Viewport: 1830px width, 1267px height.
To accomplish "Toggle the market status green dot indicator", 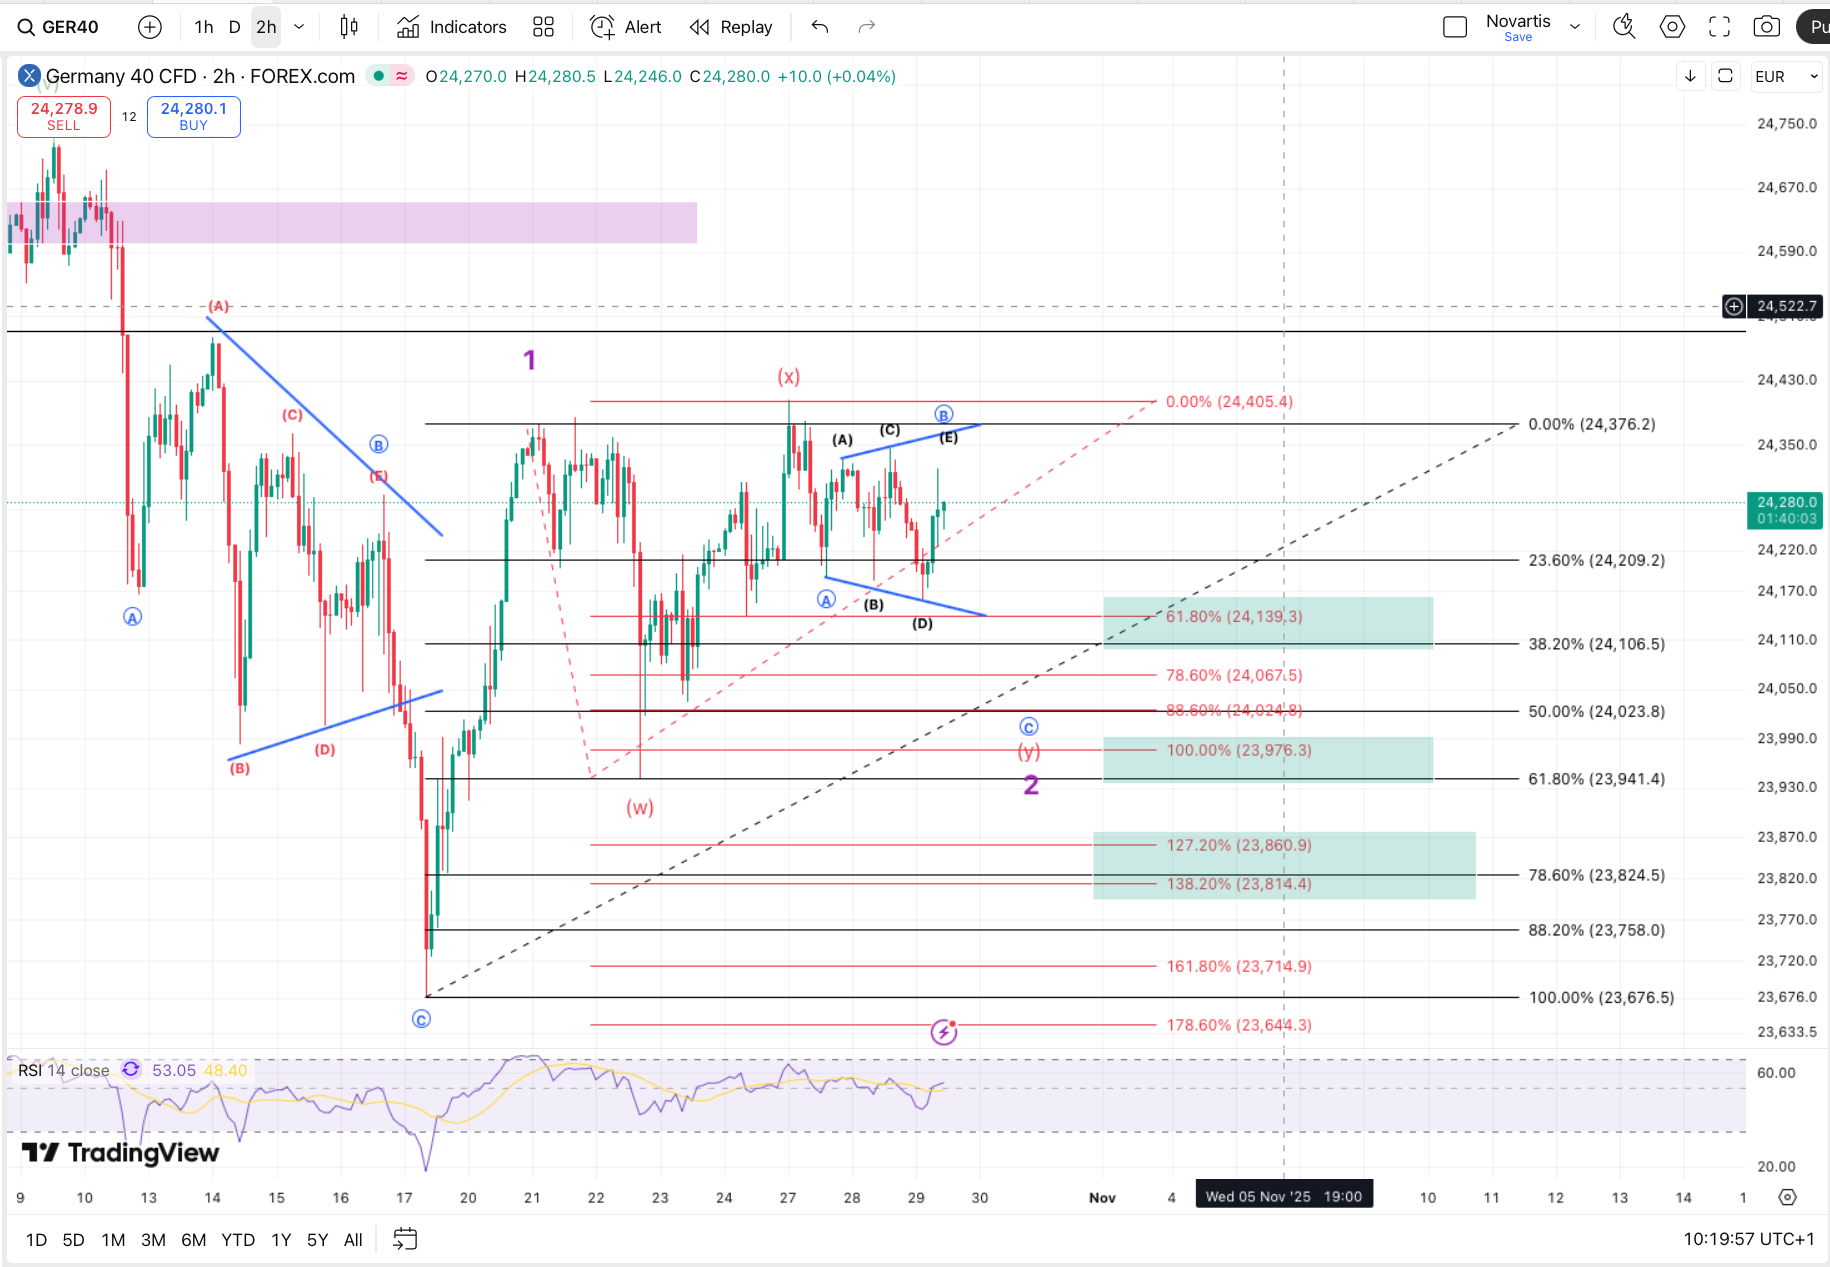I will tap(378, 76).
